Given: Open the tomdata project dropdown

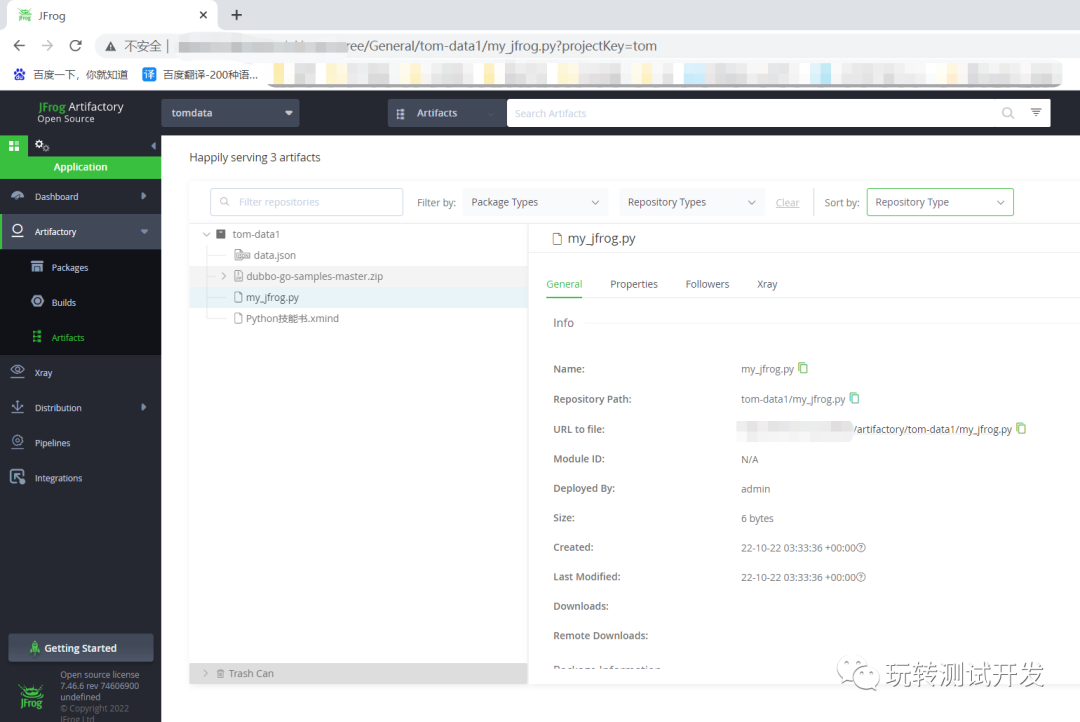Looking at the screenshot, I should (x=230, y=113).
